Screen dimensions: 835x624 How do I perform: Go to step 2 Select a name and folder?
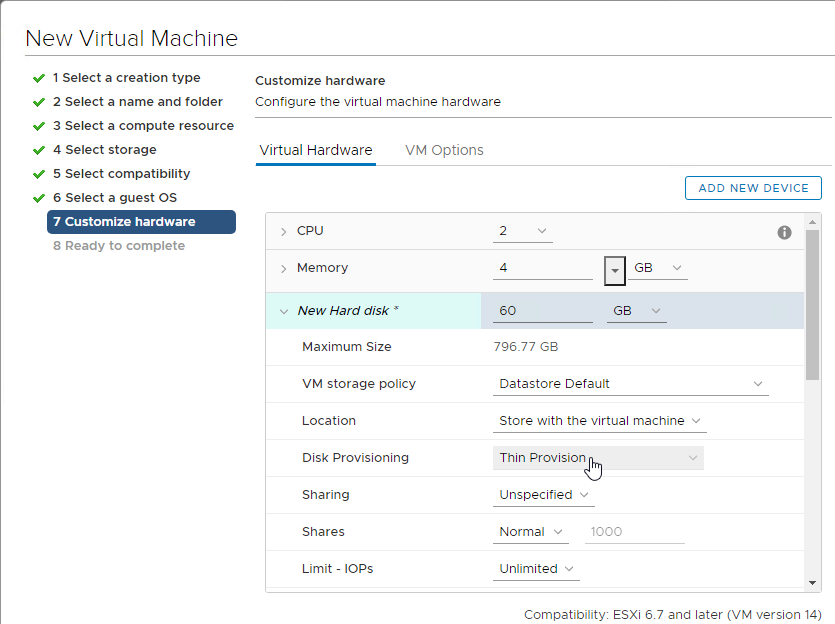(137, 102)
